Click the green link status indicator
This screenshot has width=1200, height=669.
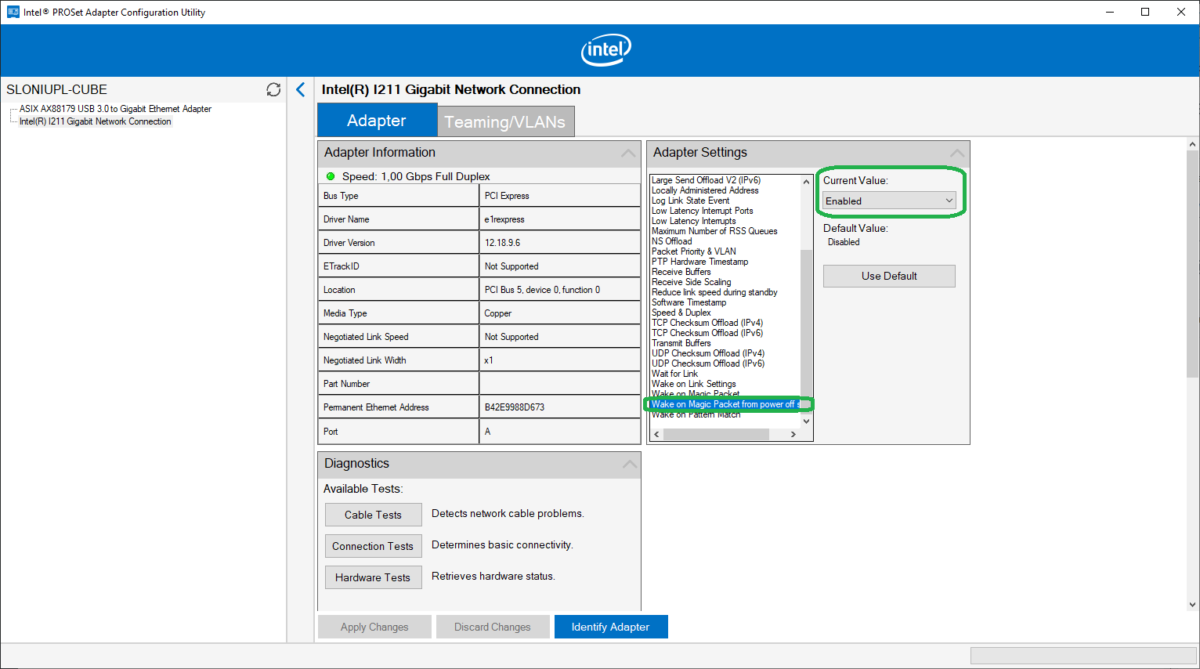[330, 176]
